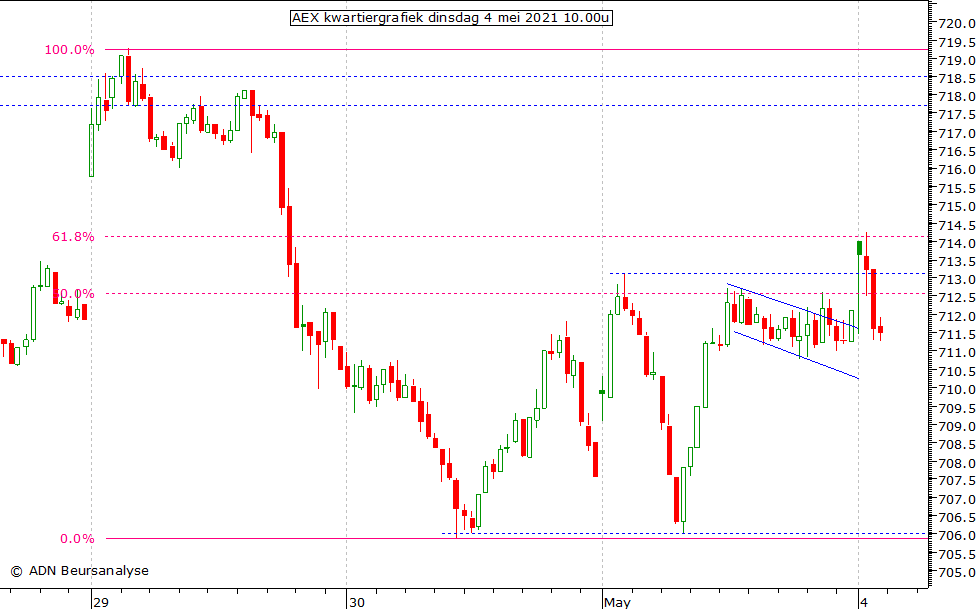
Task: Click the 705.0 price axis value
Action: pyautogui.click(x=956, y=573)
